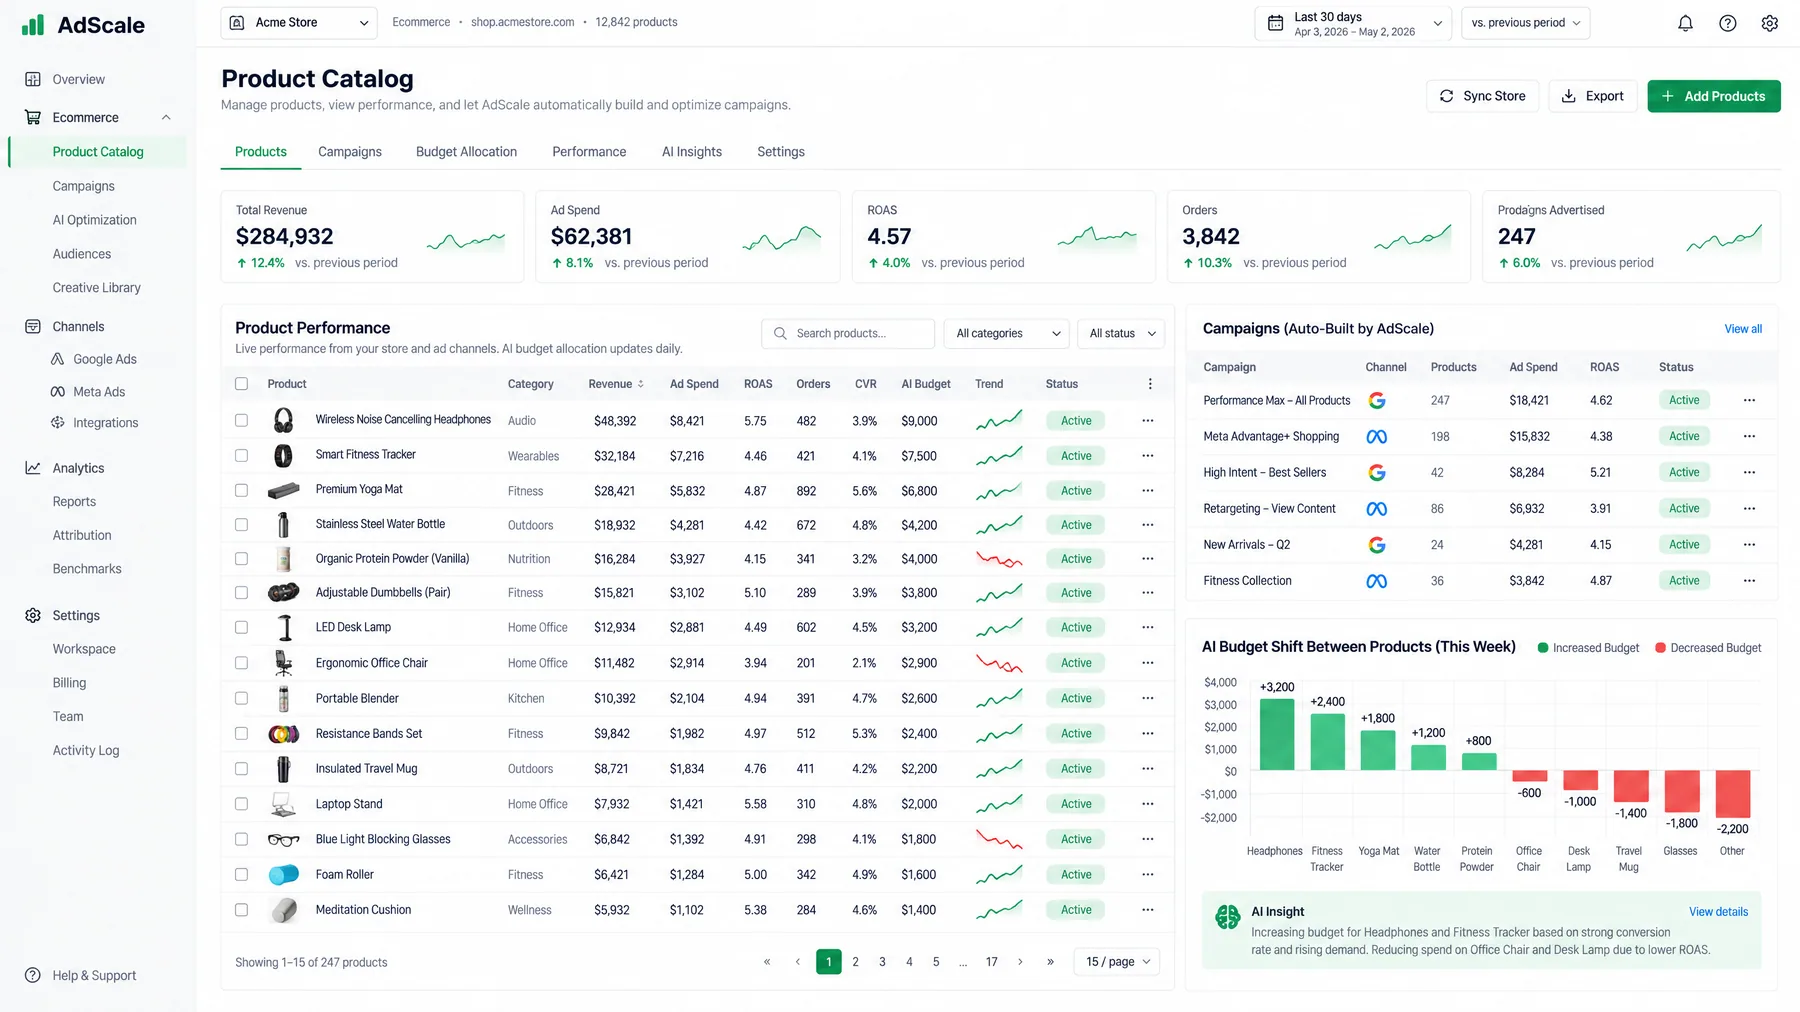
Task: Go to the next page arrow
Action: pos(1020,962)
